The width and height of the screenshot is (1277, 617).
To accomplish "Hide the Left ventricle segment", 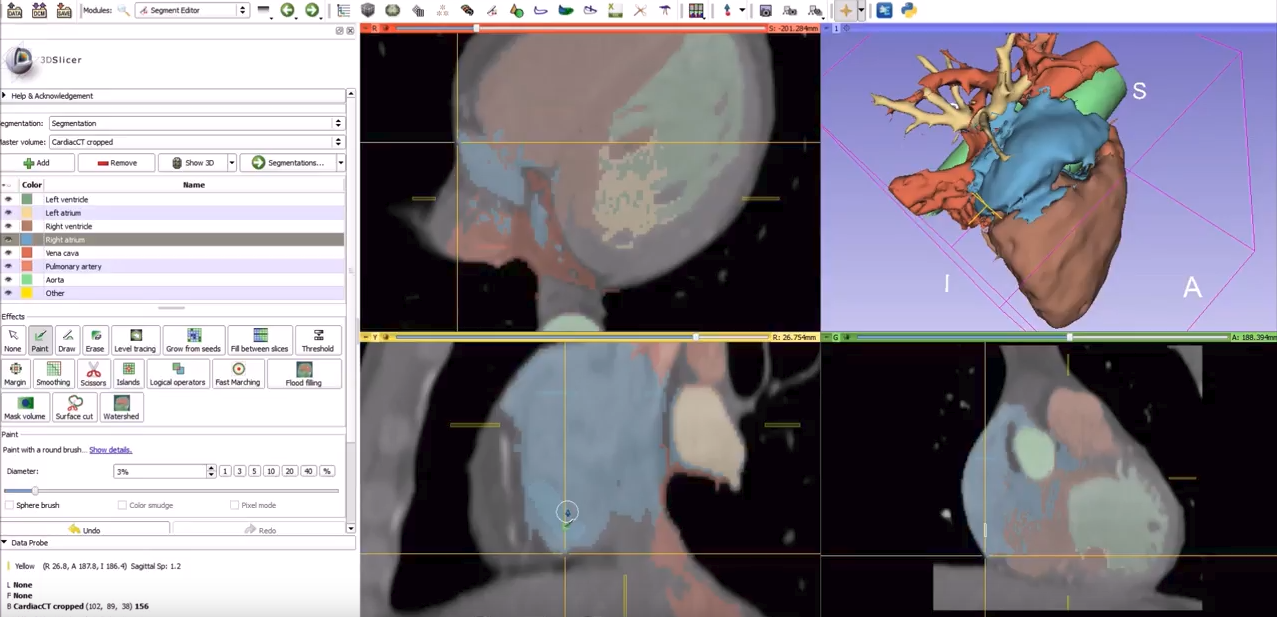I will tap(9, 200).
